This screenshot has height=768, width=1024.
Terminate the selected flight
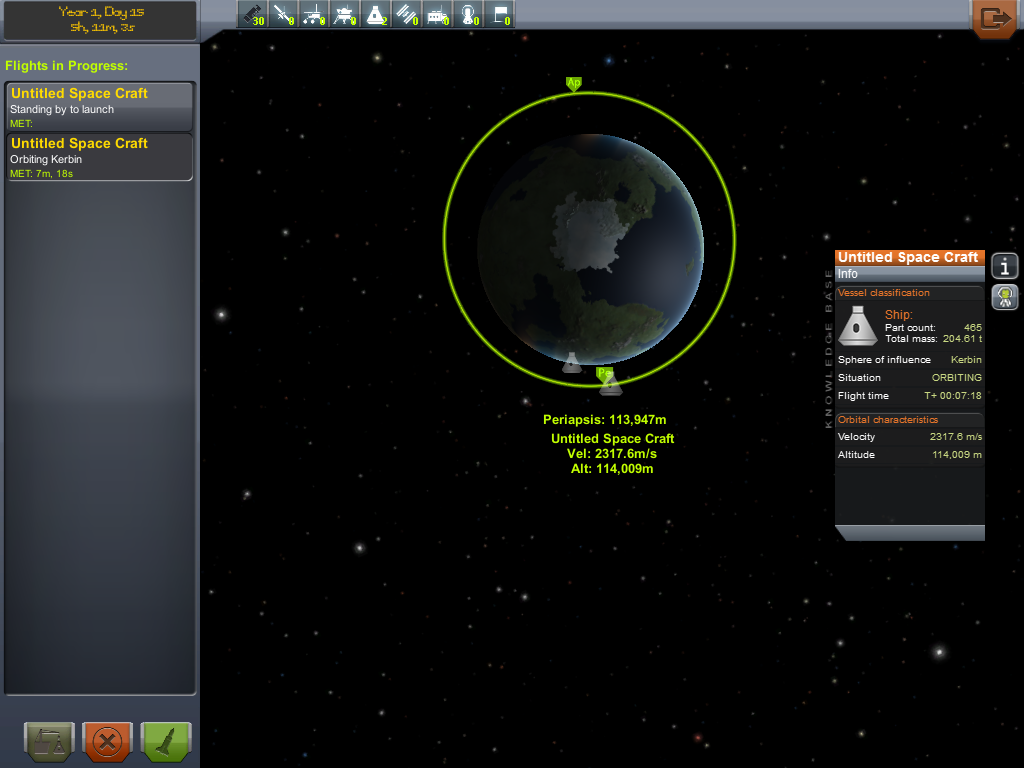pos(108,742)
